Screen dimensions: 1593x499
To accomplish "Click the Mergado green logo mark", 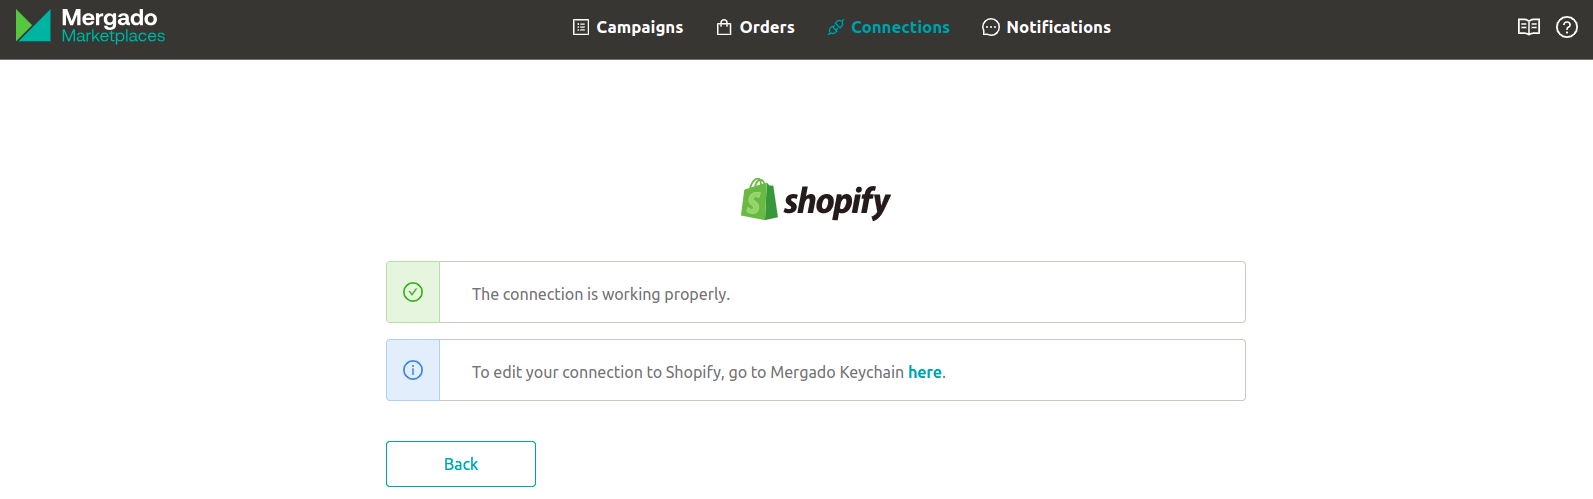I will point(33,26).
